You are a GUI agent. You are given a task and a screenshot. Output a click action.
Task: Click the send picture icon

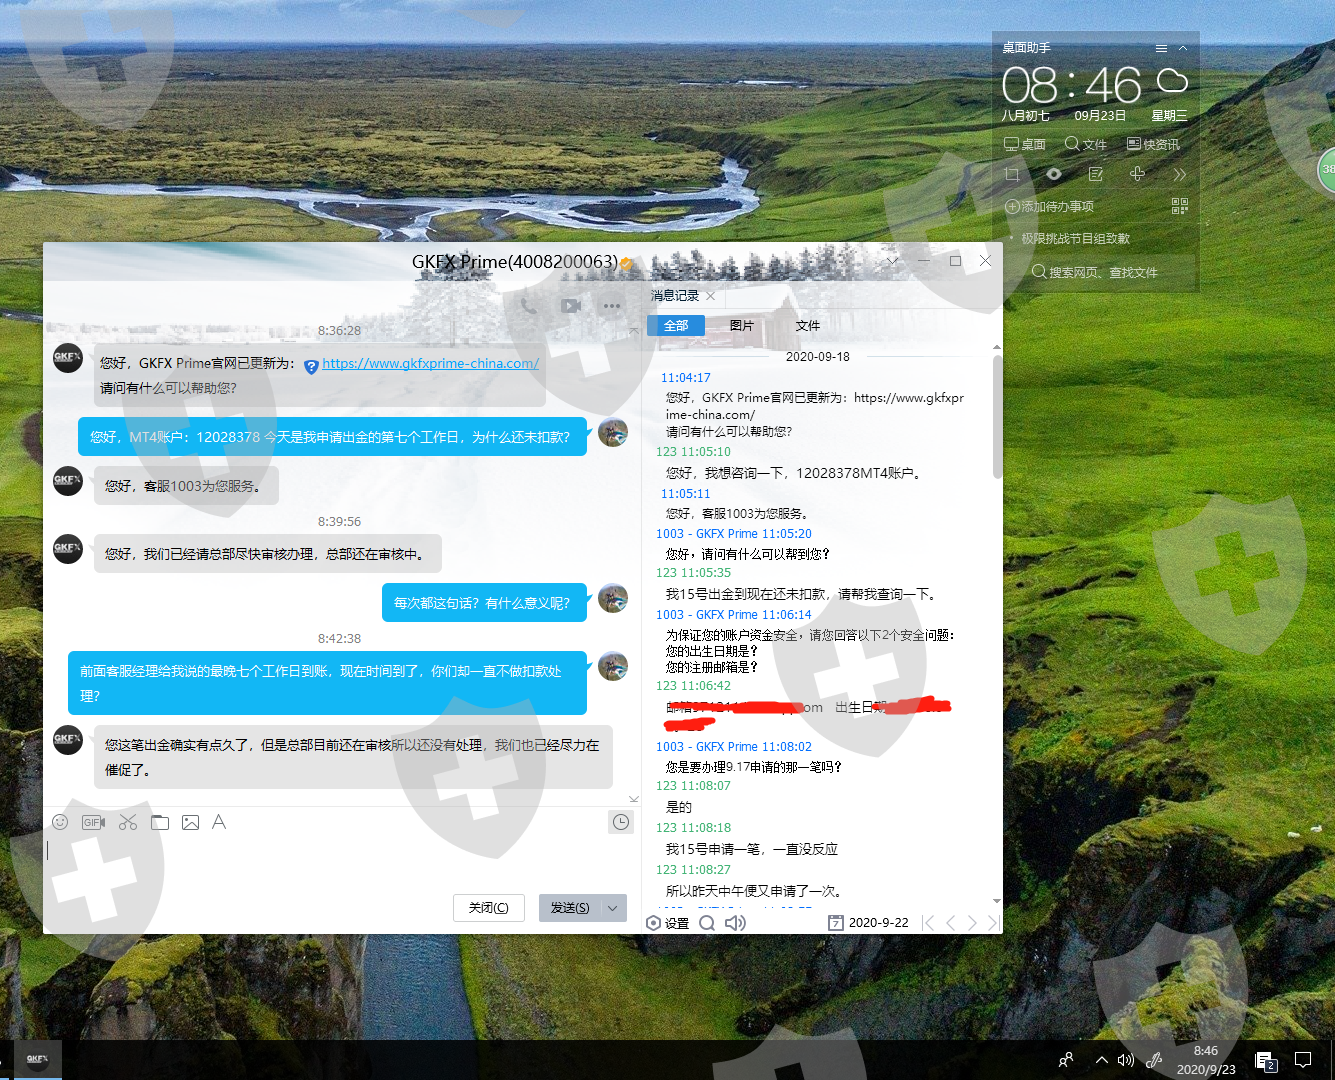190,822
